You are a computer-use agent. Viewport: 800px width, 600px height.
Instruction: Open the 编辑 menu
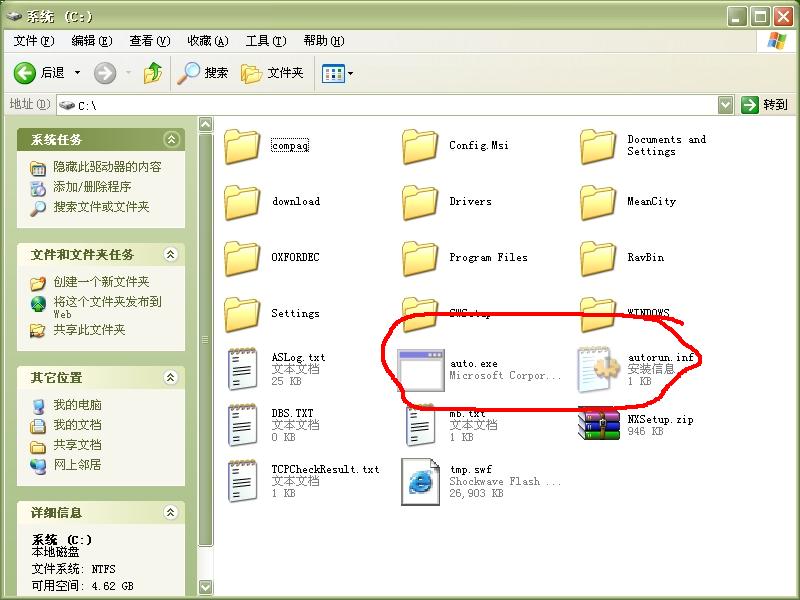(x=92, y=41)
